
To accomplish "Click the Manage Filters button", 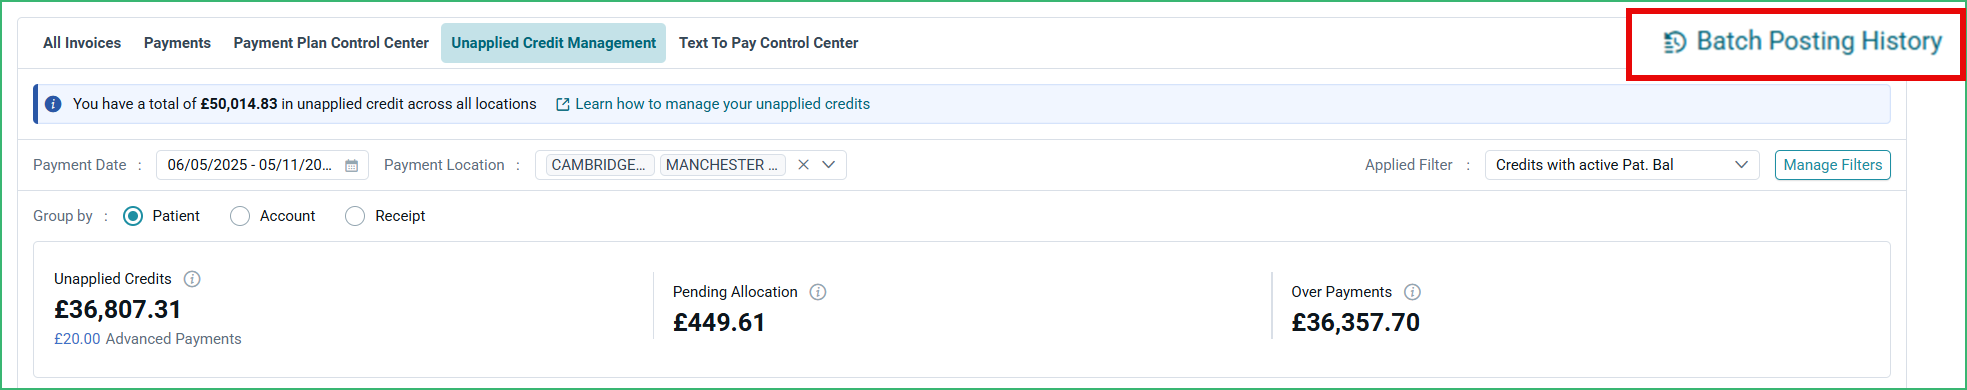I will tap(1833, 165).
